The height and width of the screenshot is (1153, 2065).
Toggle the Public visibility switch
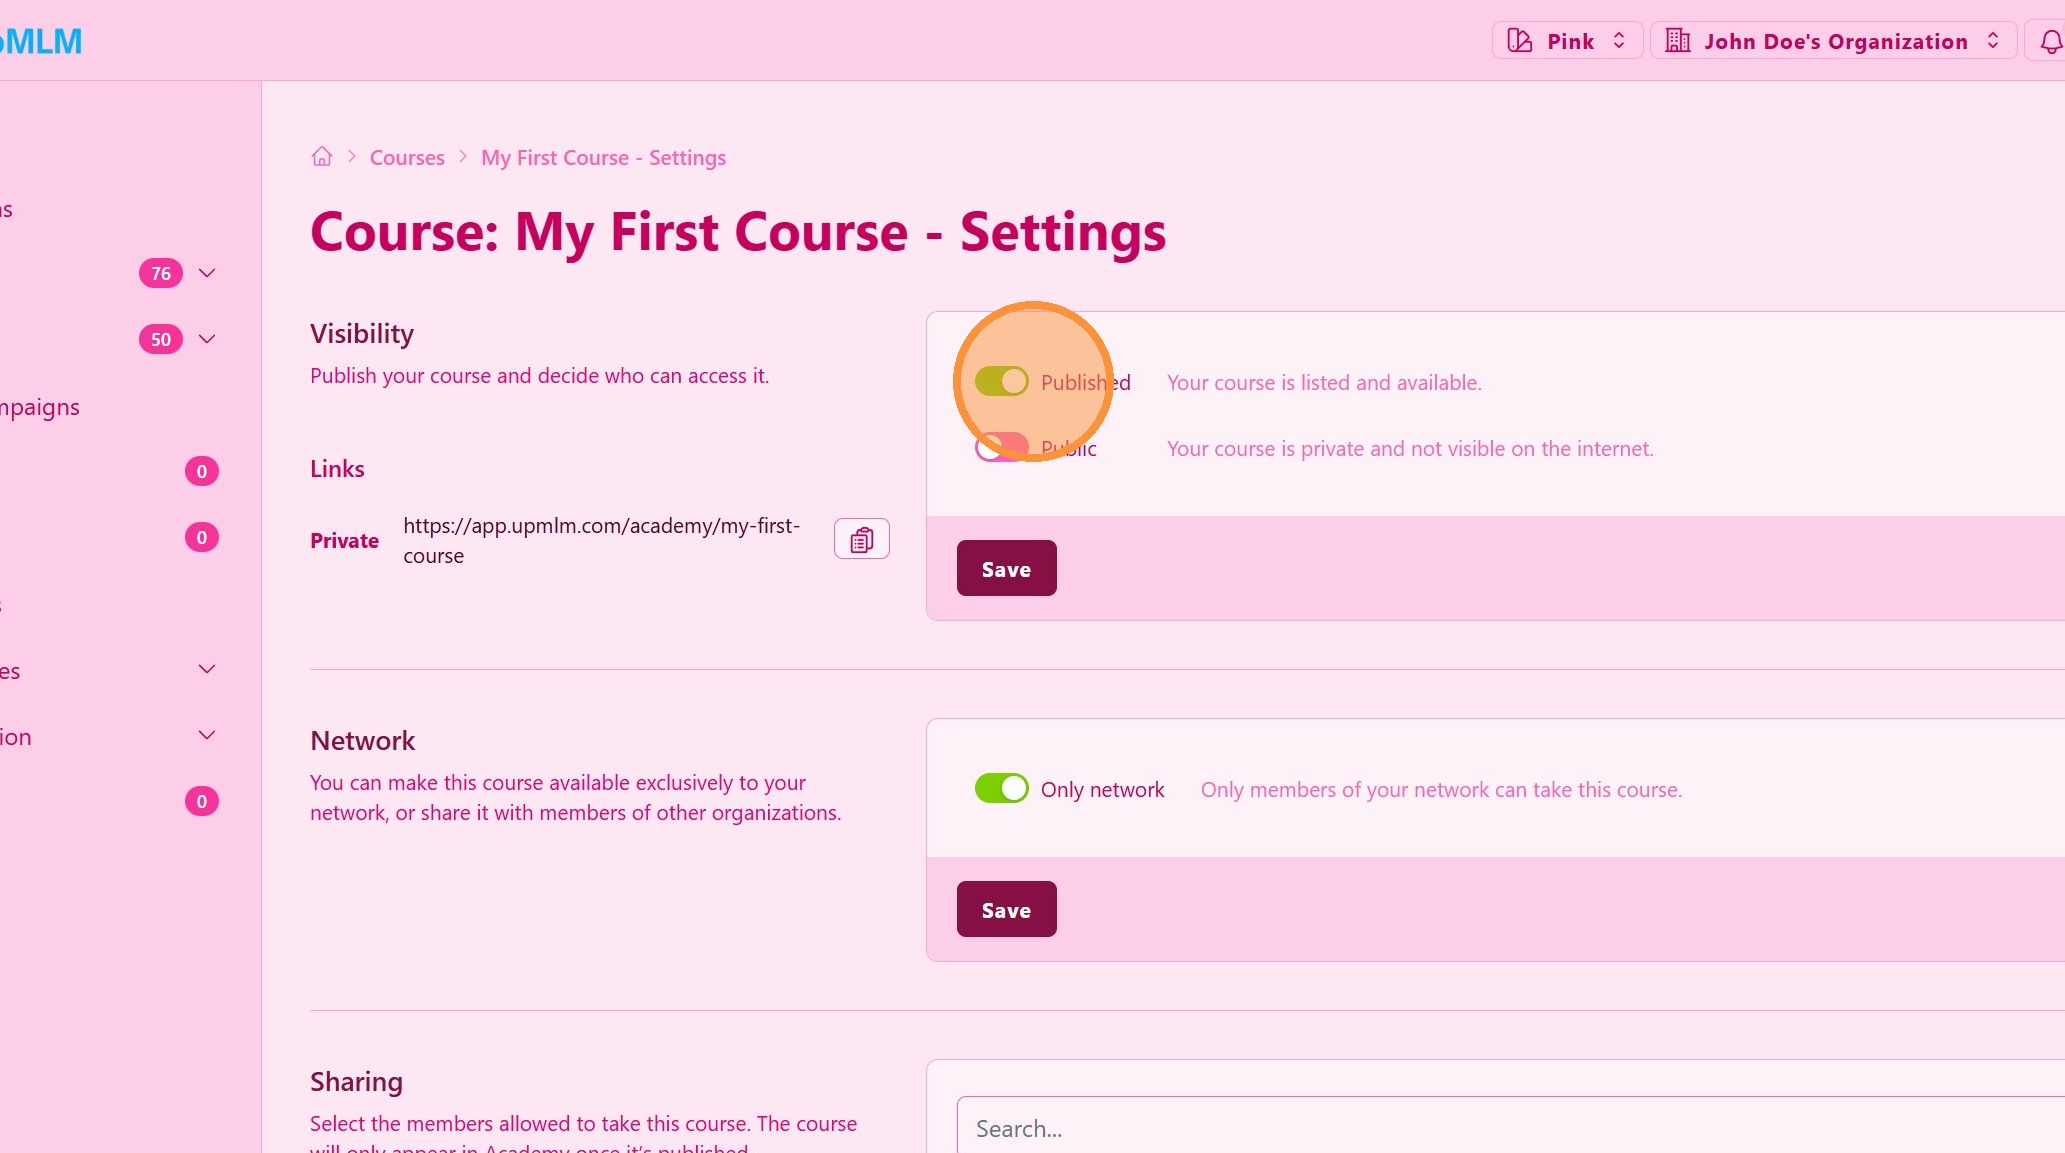point(1001,447)
